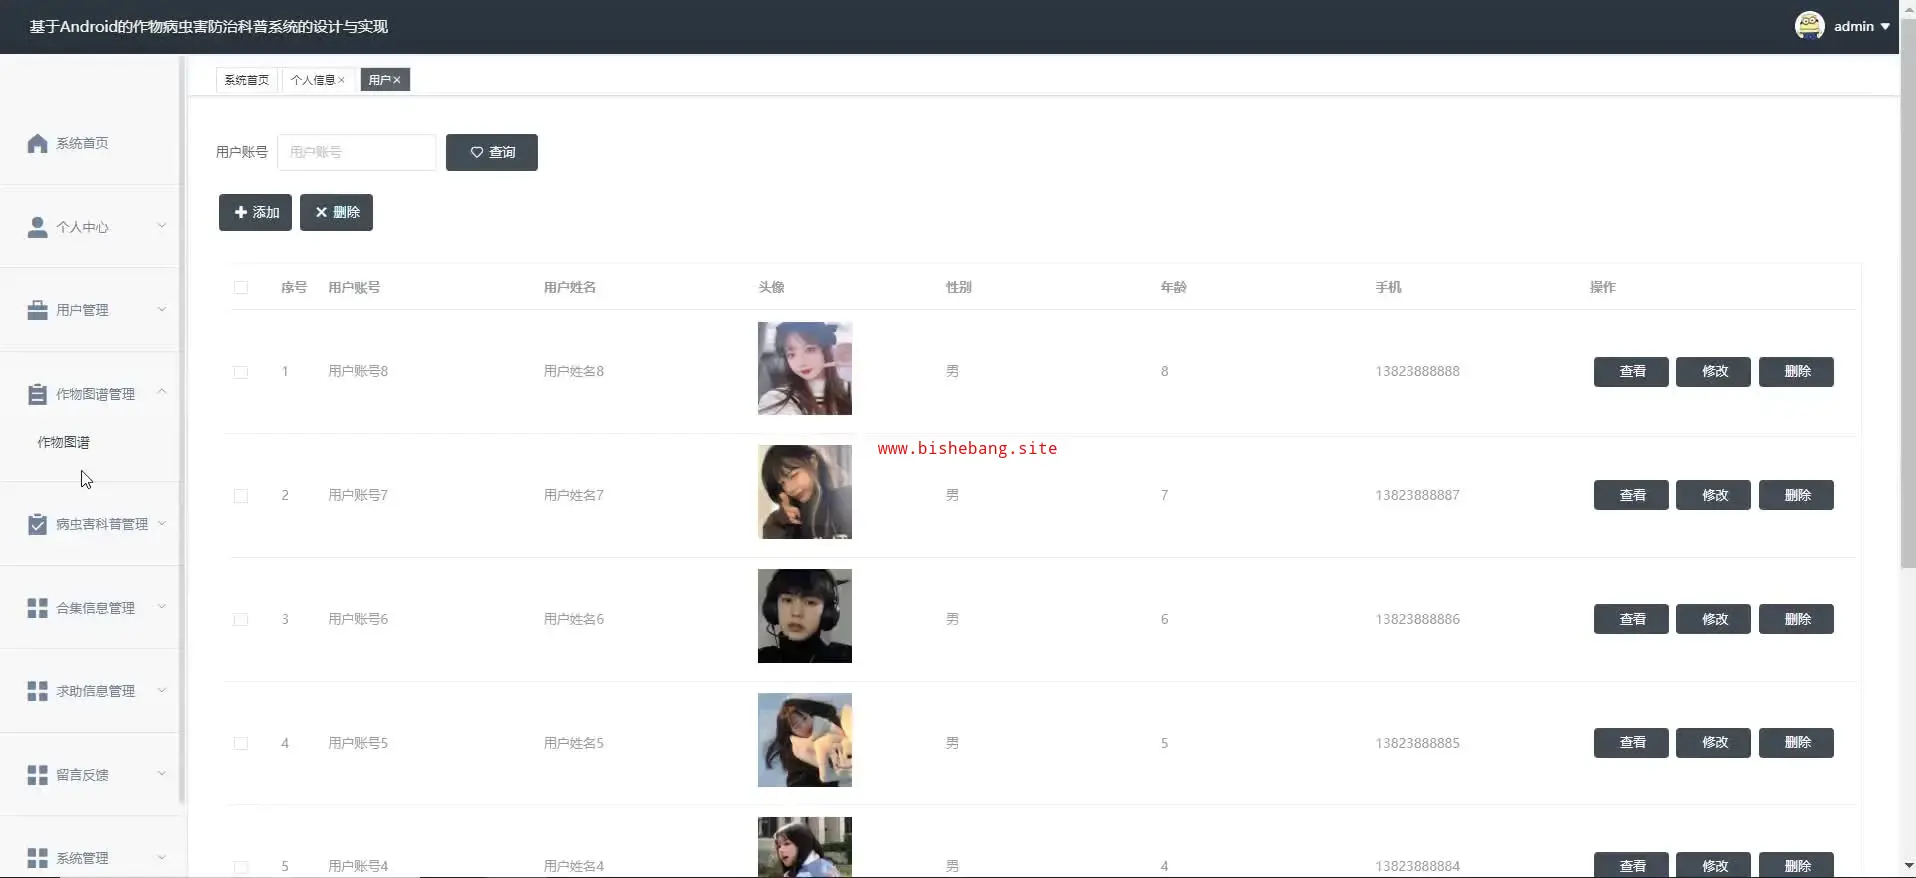Click the page scrollbar down arrow
The image size is (1916, 878).
pos(1908,866)
